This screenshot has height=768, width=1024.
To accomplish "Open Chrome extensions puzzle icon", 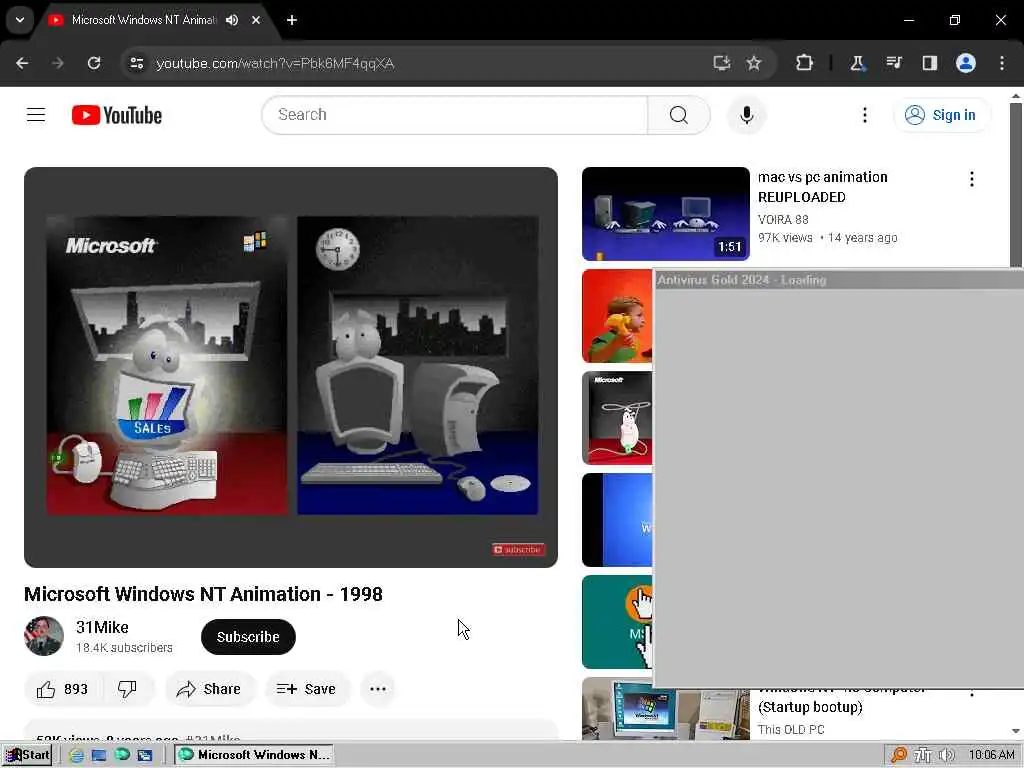I will [805, 63].
